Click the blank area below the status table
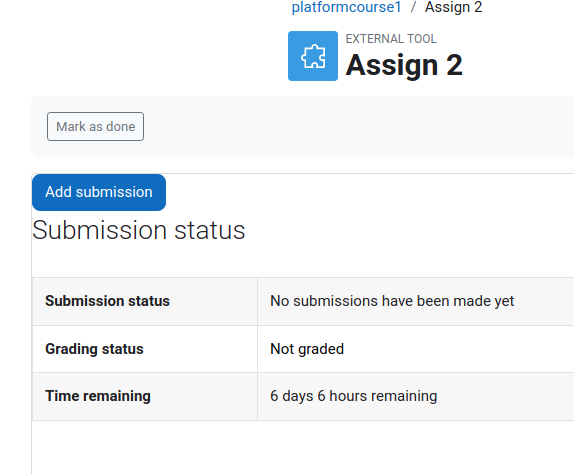The width and height of the screenshot is (574, 474). [x=303, y=447]
